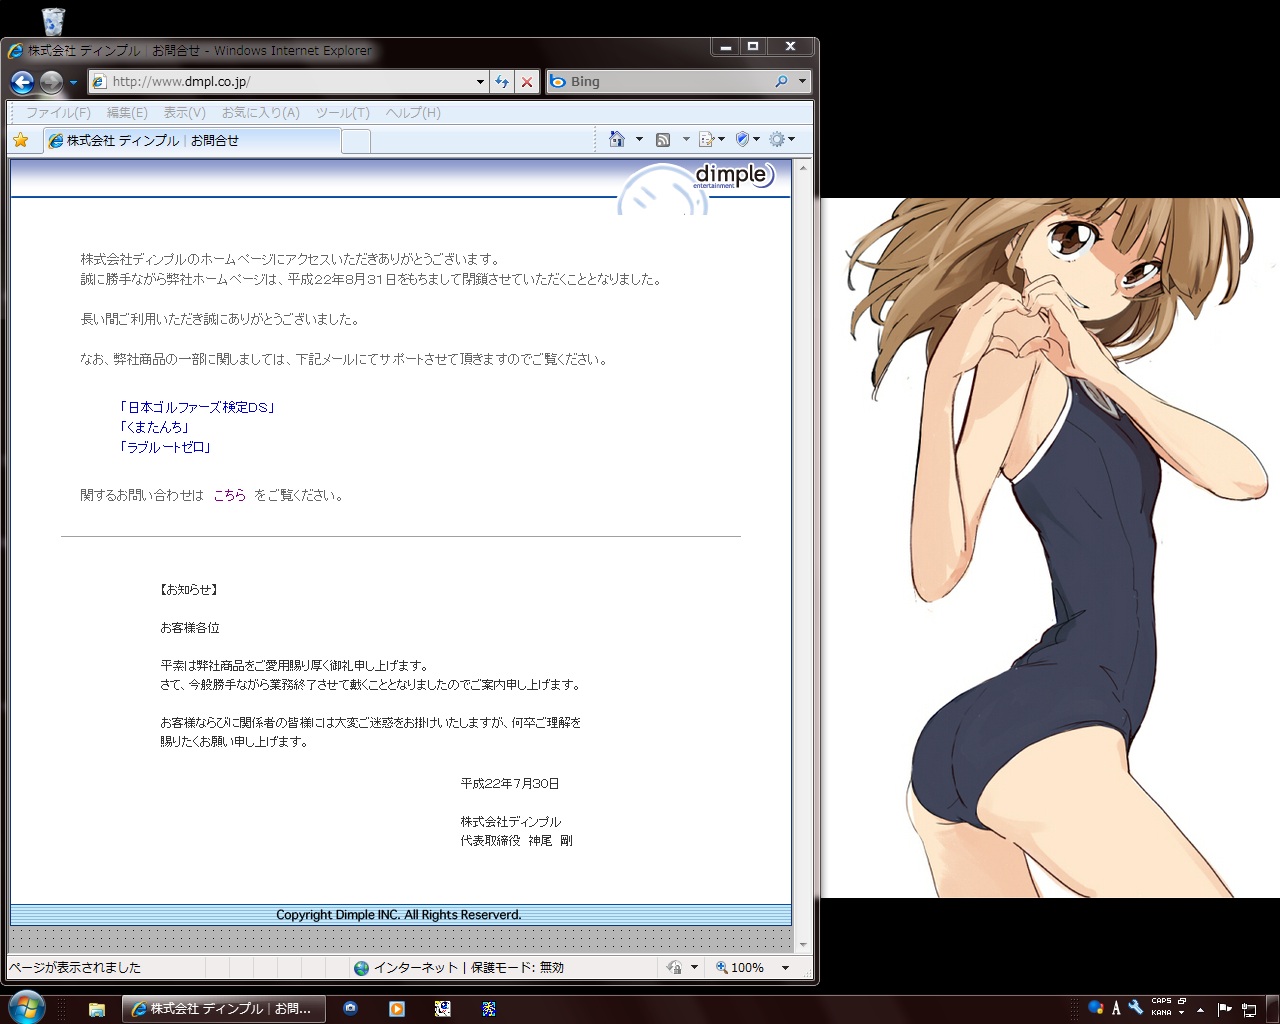Click the browser Back arrow button
The height and width of the screenshot is (1024, 1280).
22,82
